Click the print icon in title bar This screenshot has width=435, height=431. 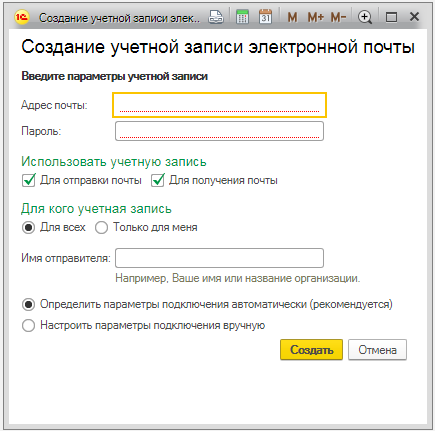point(216,17)
